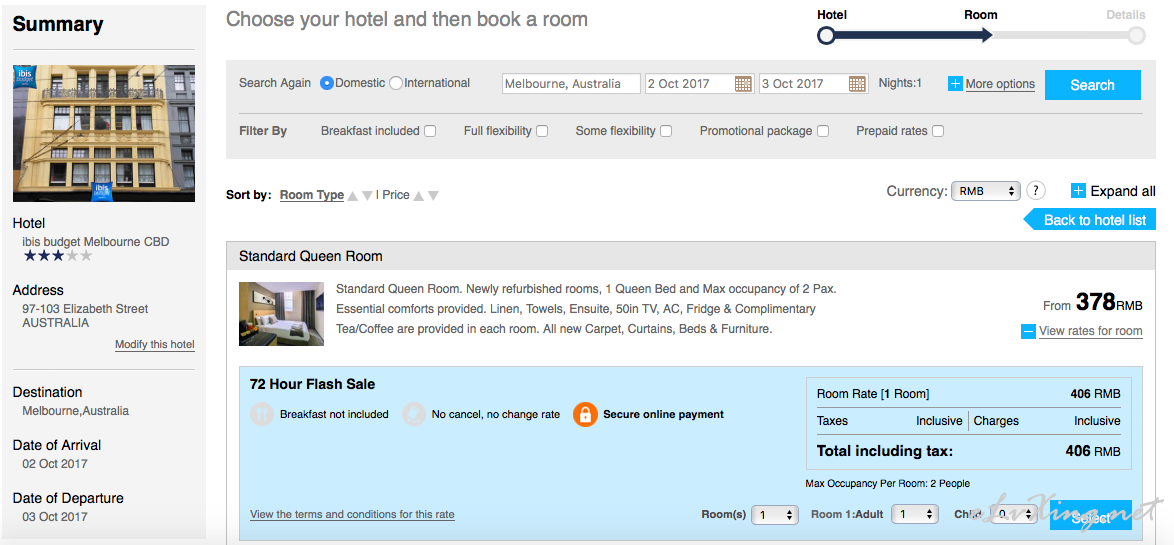Screen dimensions: 1174x545
Task: Click the Secure online payment lock icon
Action: click(585, 414)
